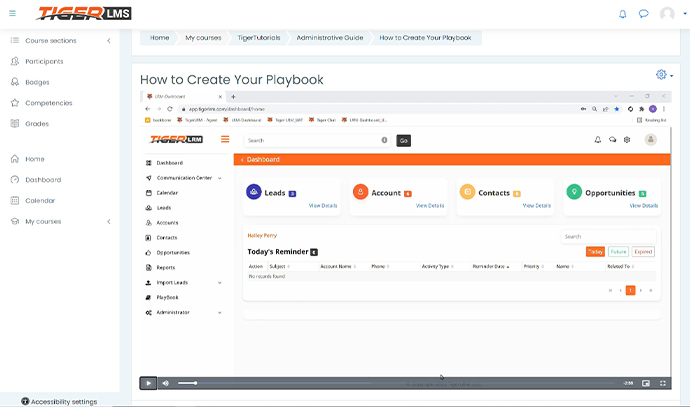Select the Administrative Guide breadcrumb
690x407 pixels.
[x=329, y=38]
